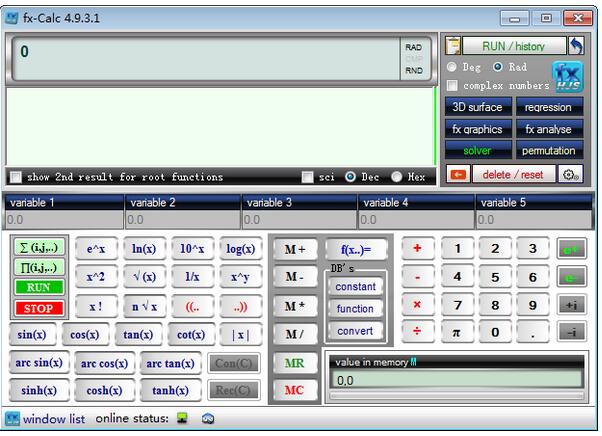602x436 pixels.
Task: Click the globe icon in status bar
Action: (208, 418)
